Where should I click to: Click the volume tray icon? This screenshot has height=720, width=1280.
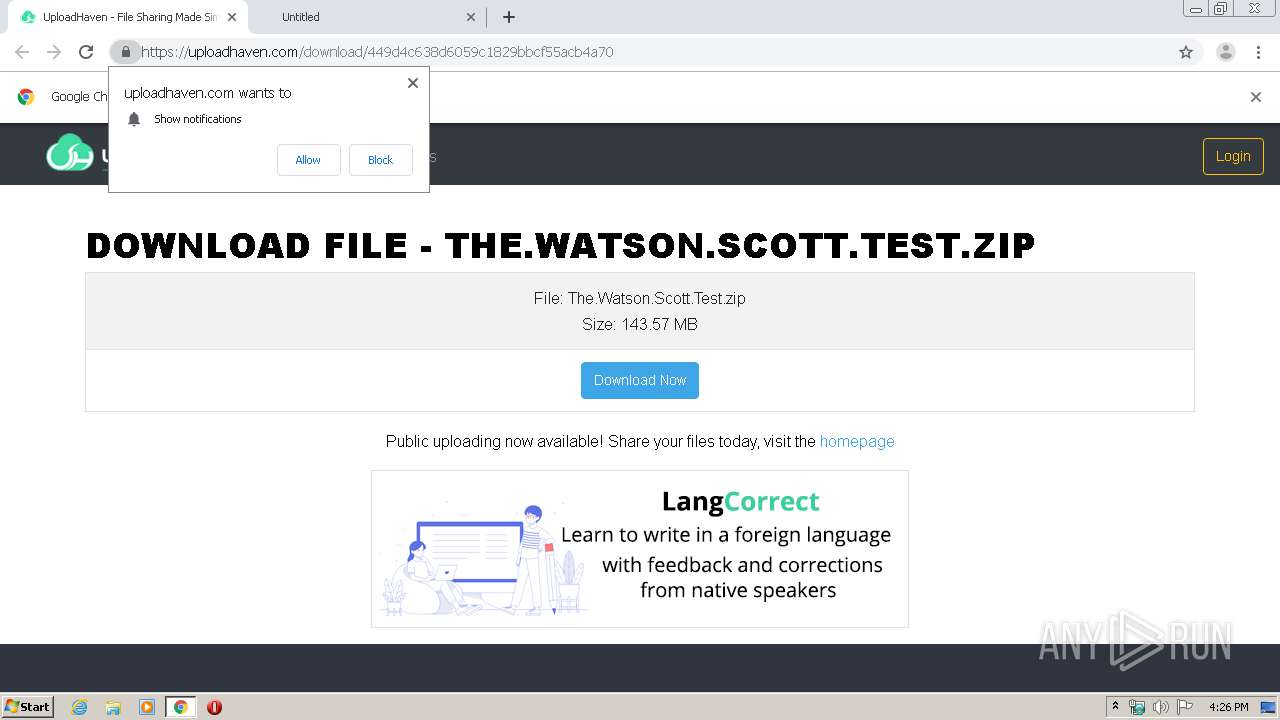pos(1161,707)
